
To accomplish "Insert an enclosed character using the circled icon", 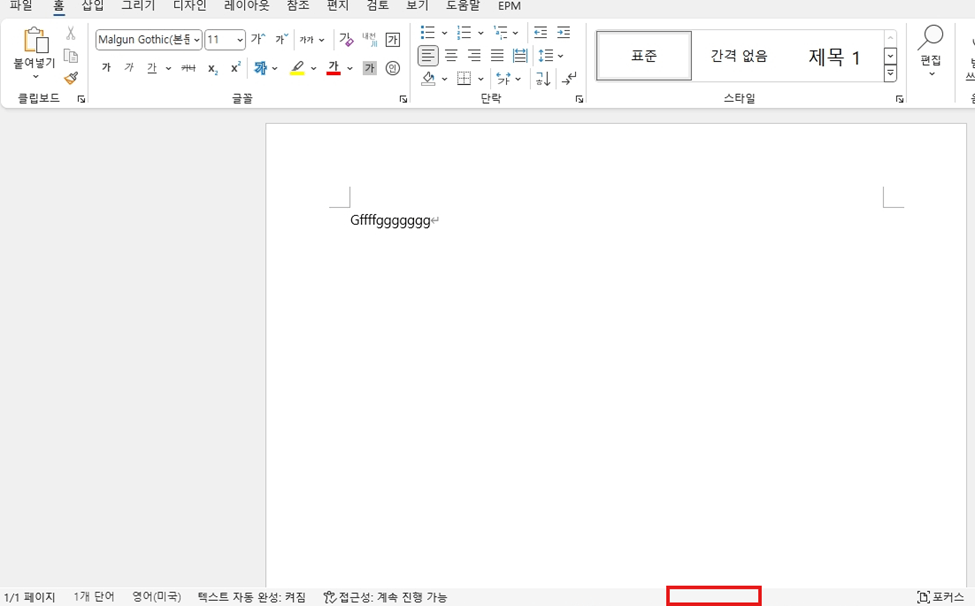I will click(393, 68).
